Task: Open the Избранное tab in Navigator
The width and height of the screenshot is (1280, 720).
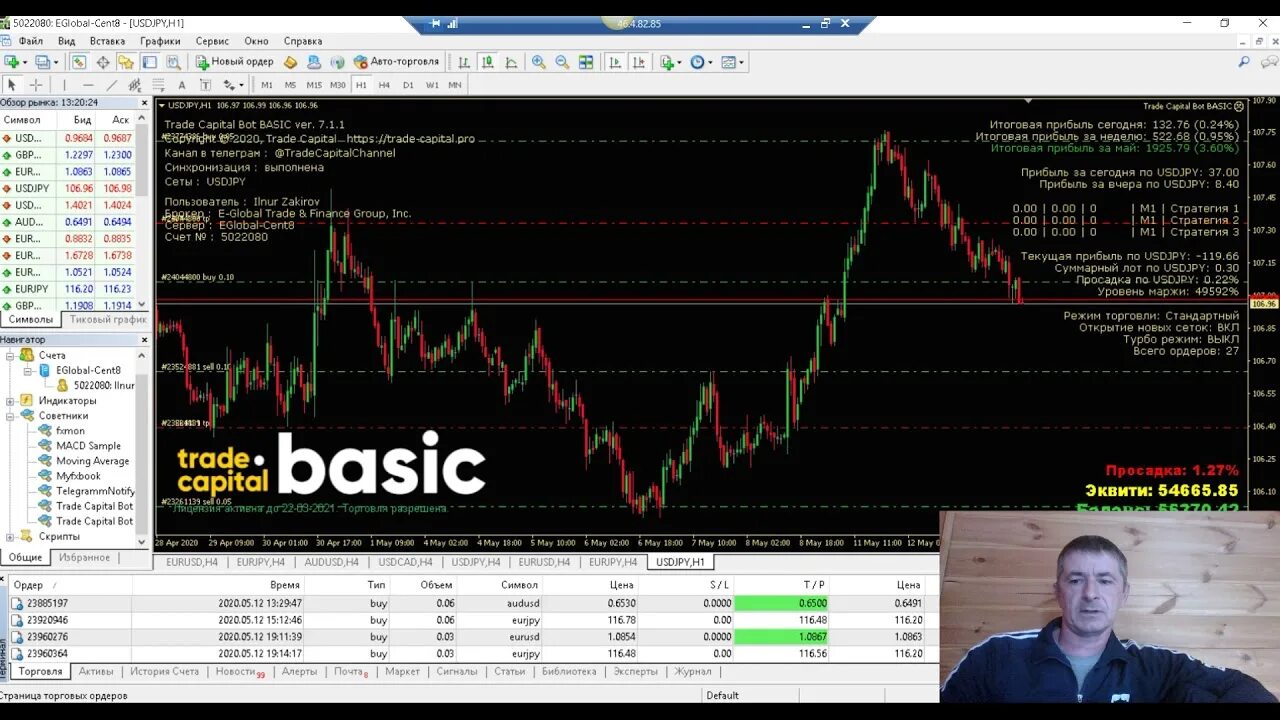Action: click(84, 557)
